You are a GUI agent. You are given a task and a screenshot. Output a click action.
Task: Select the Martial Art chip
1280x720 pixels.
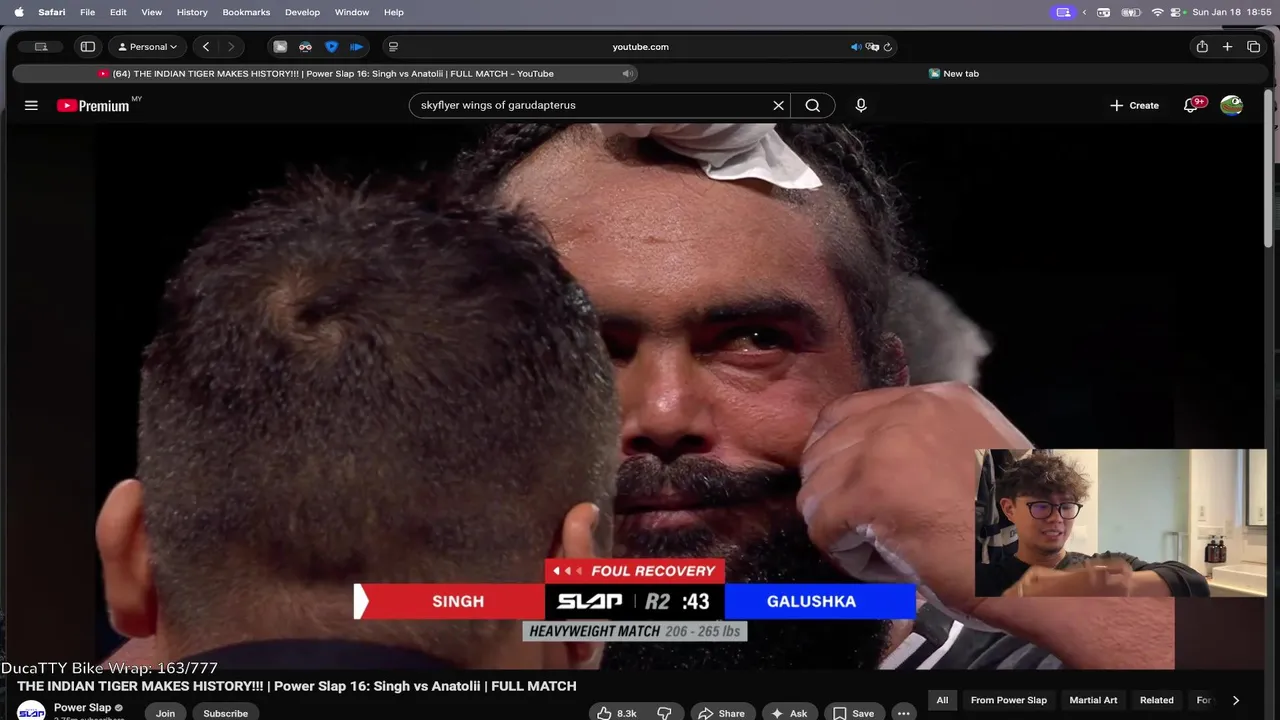coord(1093,700)
